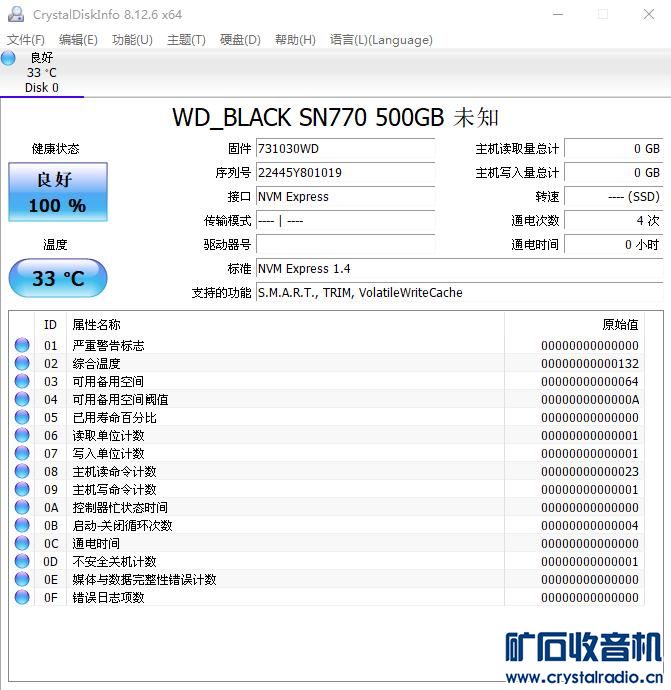Click the ID column header
This screenshot has height=690, width=671.
click(x=50, y=325)
